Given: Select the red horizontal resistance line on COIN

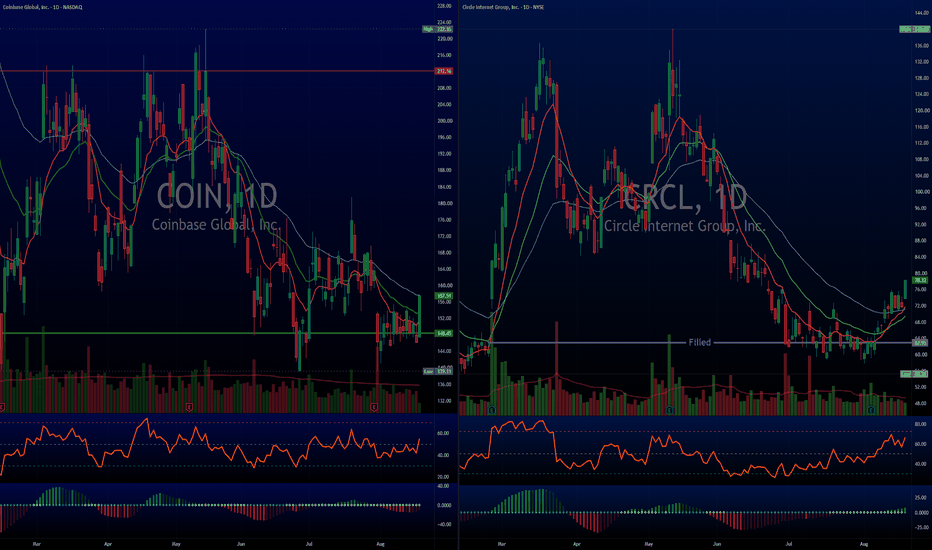Looking at the screenshot, I should click(x=217, y=71).
